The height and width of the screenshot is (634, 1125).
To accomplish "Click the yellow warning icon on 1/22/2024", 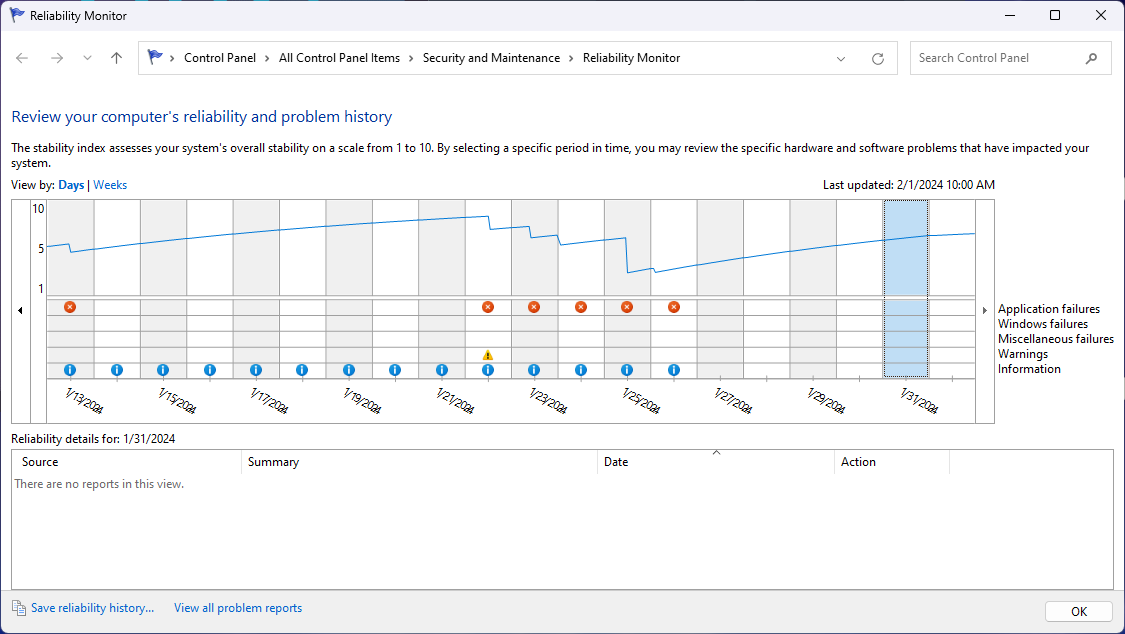I will [x=488, y=355].
